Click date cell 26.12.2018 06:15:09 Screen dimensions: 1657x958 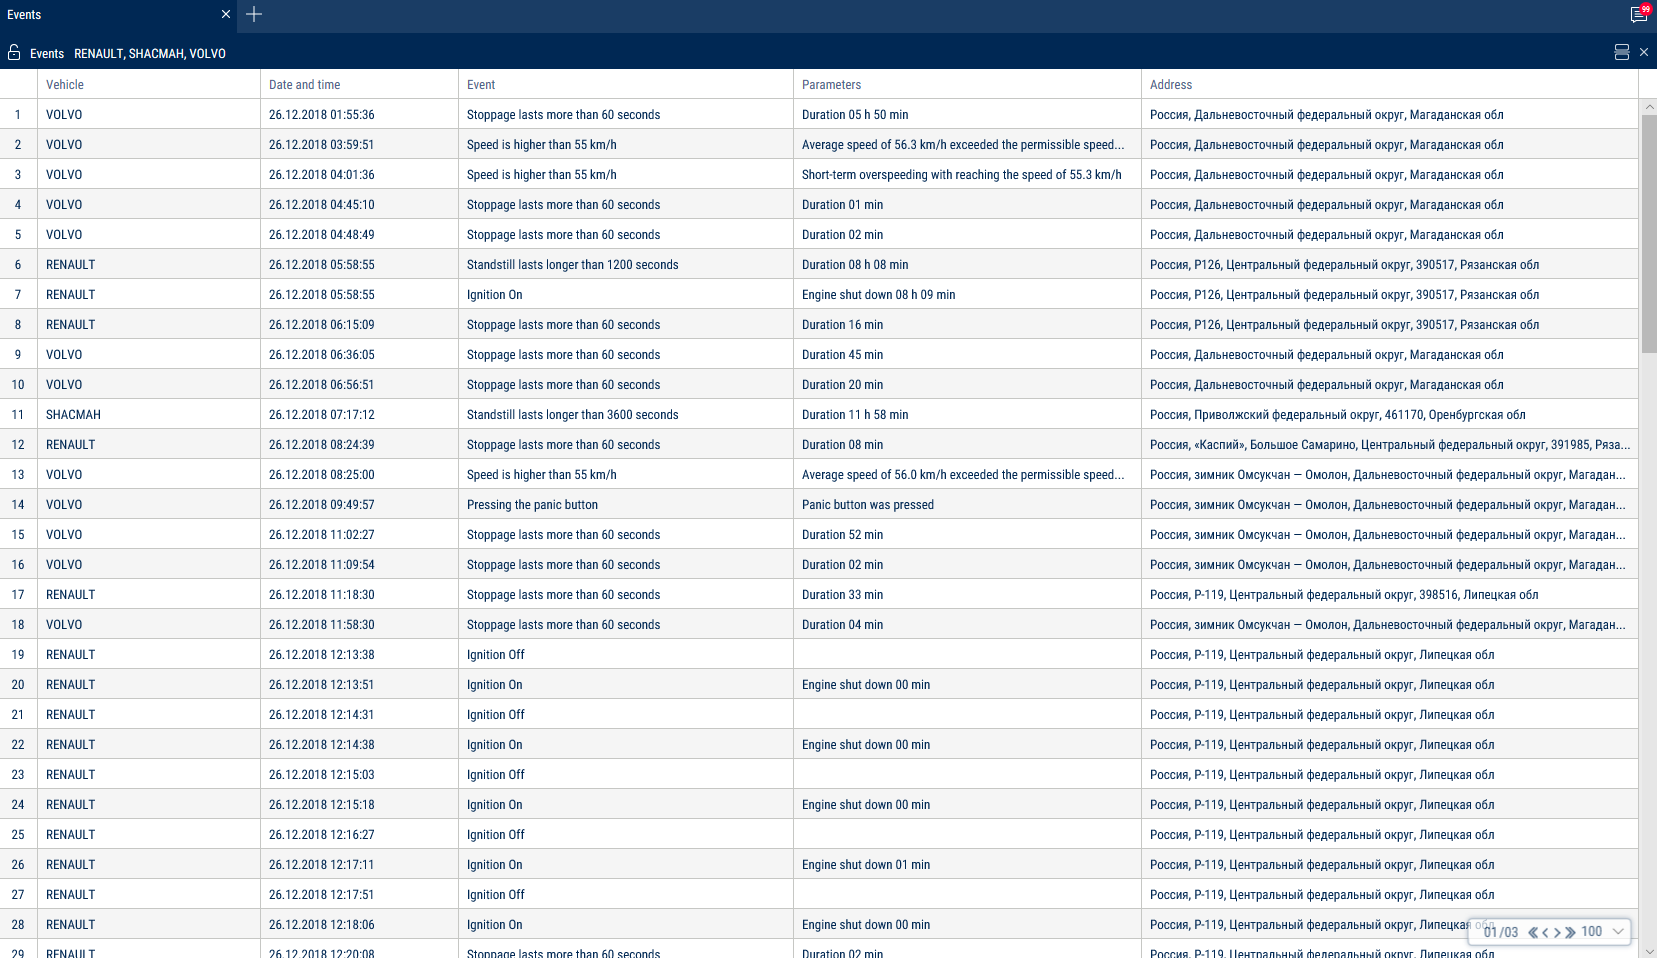359,324
